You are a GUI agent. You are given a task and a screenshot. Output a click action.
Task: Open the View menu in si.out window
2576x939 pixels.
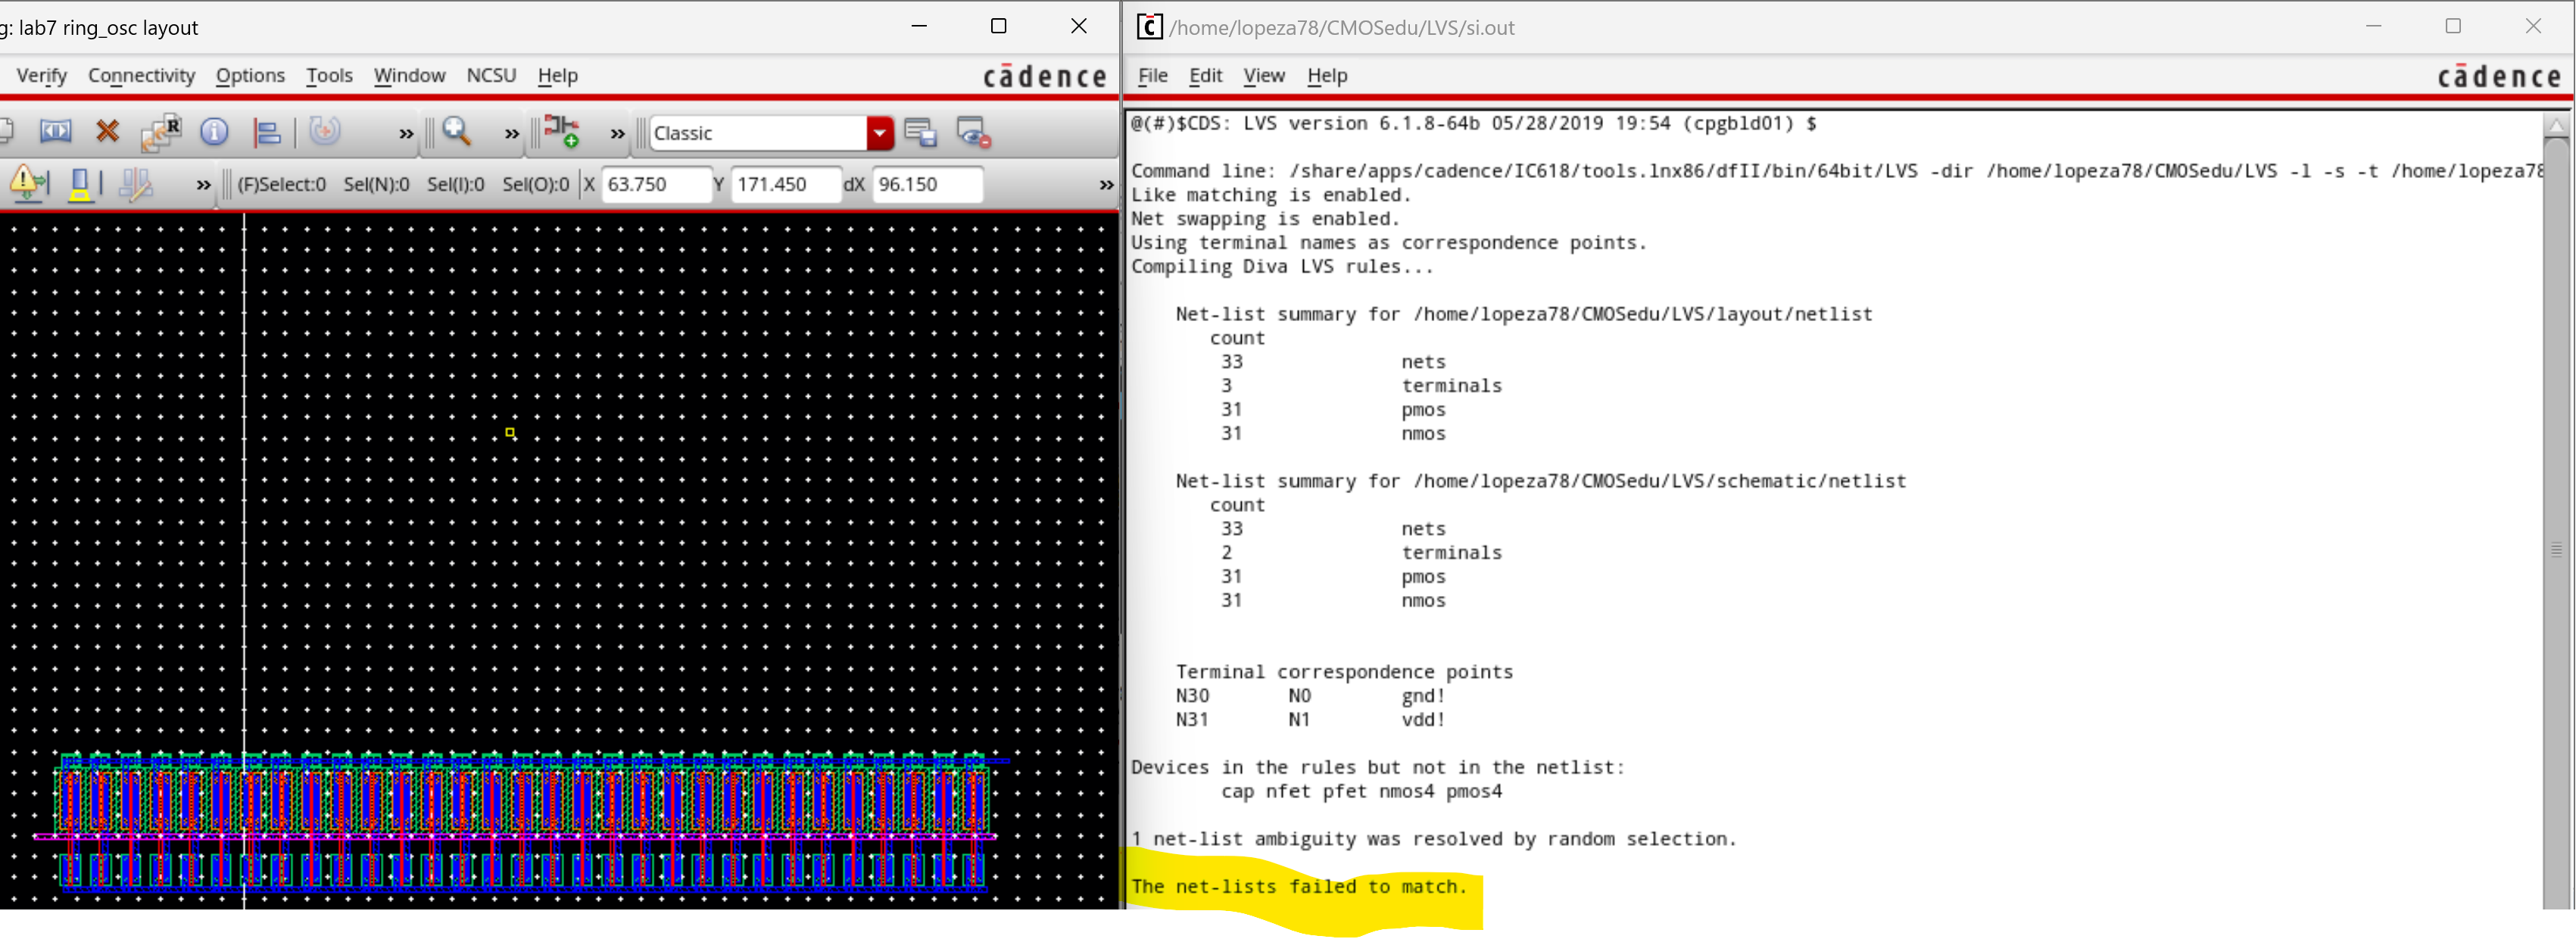click(x=1263, y=75)
